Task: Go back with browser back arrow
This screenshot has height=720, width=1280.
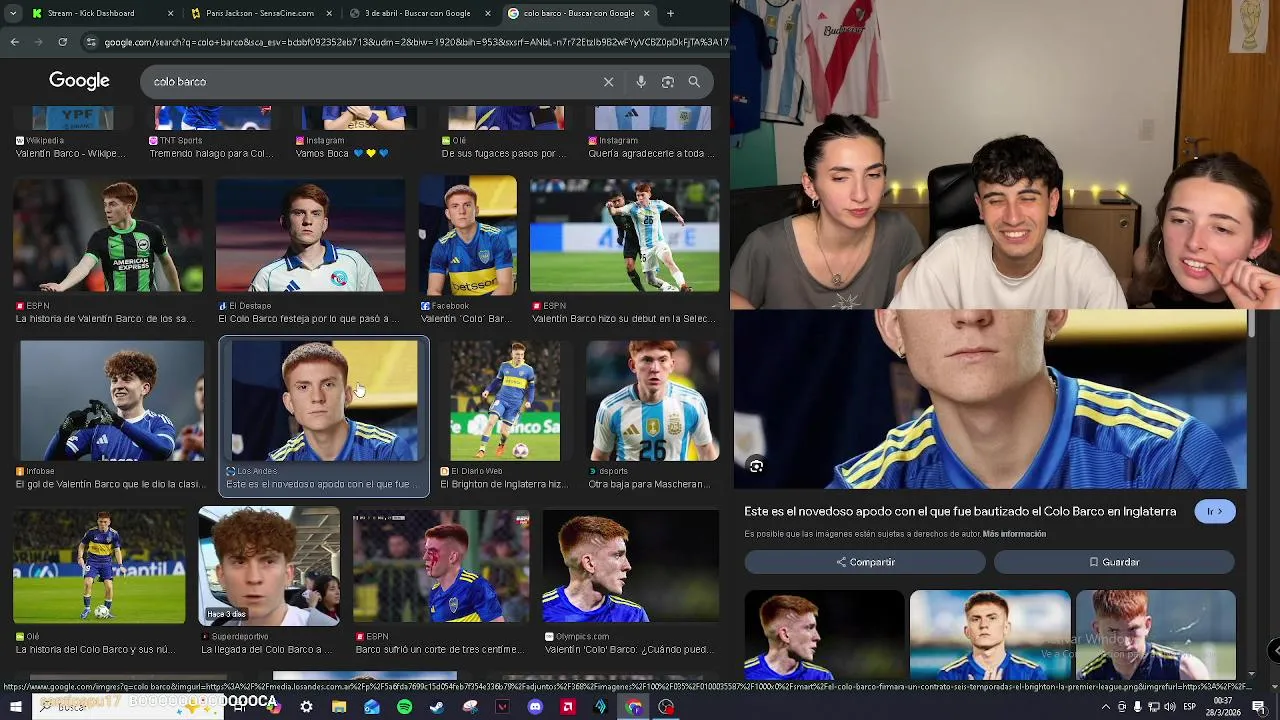Action: tap(14, 42)
